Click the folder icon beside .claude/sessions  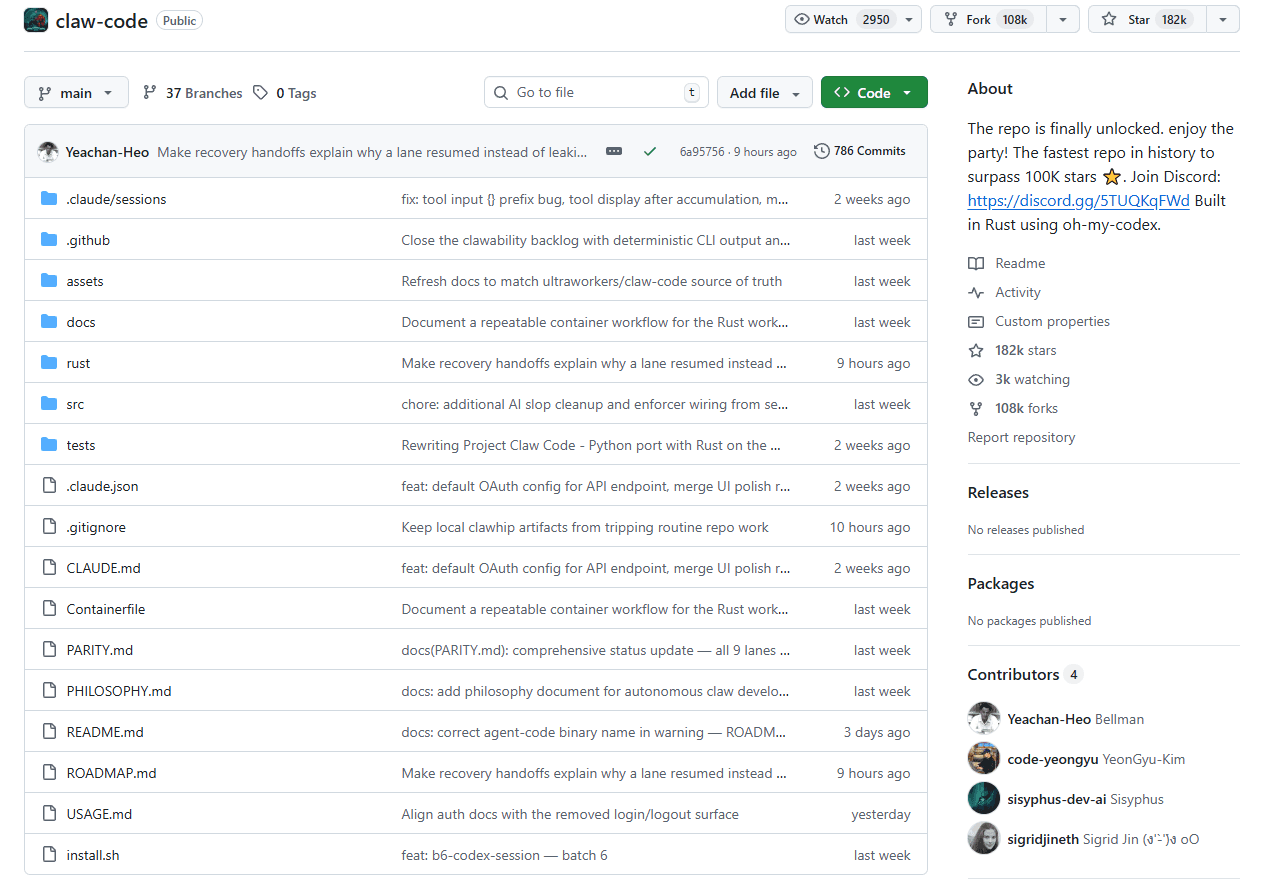(x=49, y=199)
